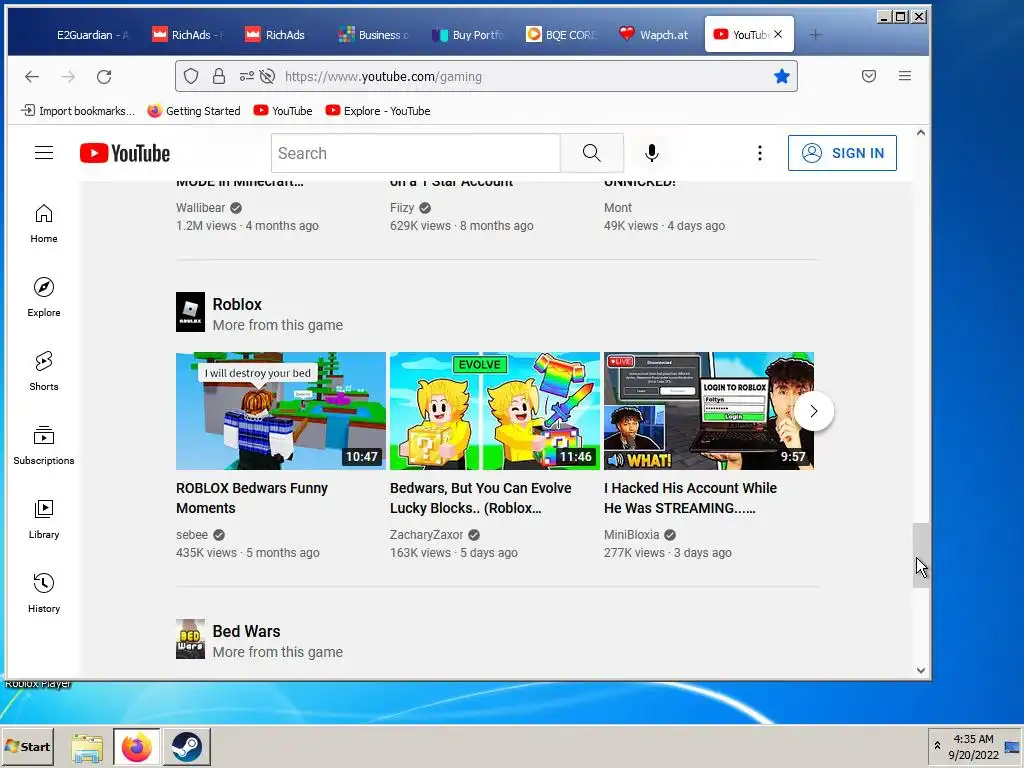Switch to second RichAds tab
This screenshot has width=1024, height=768.
click(281, 35)
